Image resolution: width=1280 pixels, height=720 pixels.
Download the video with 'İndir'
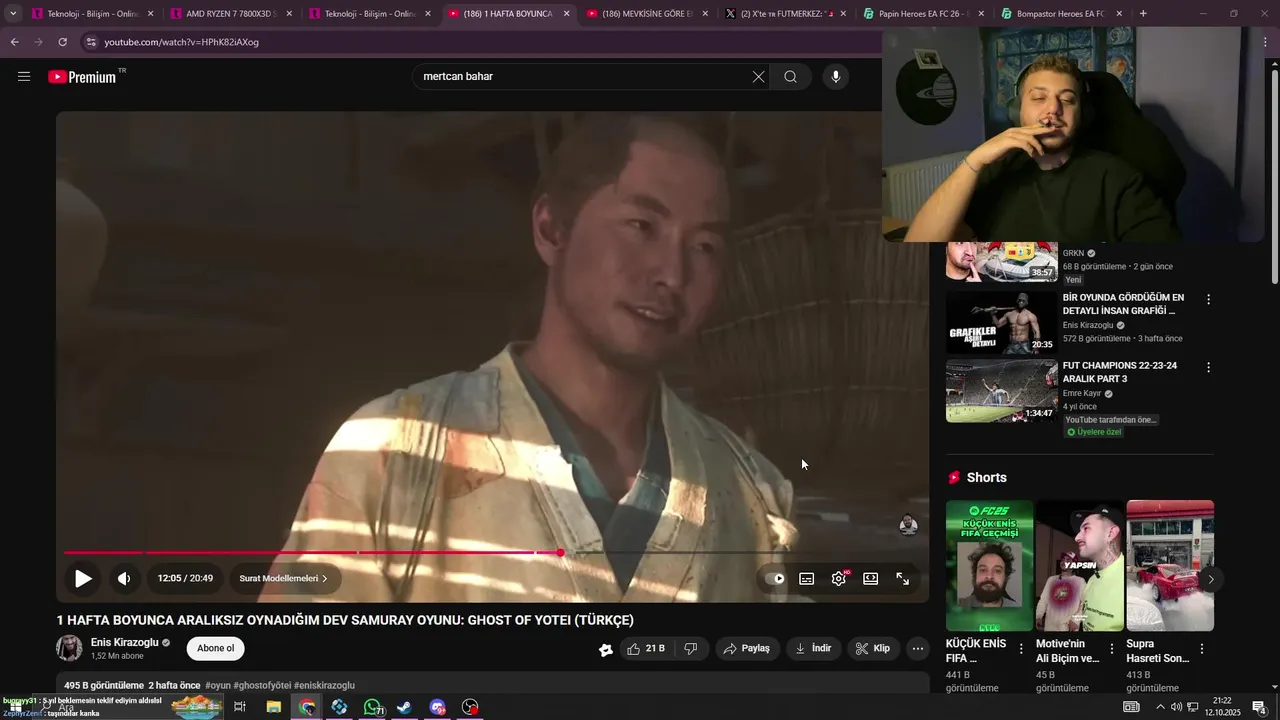coord(814,648)
